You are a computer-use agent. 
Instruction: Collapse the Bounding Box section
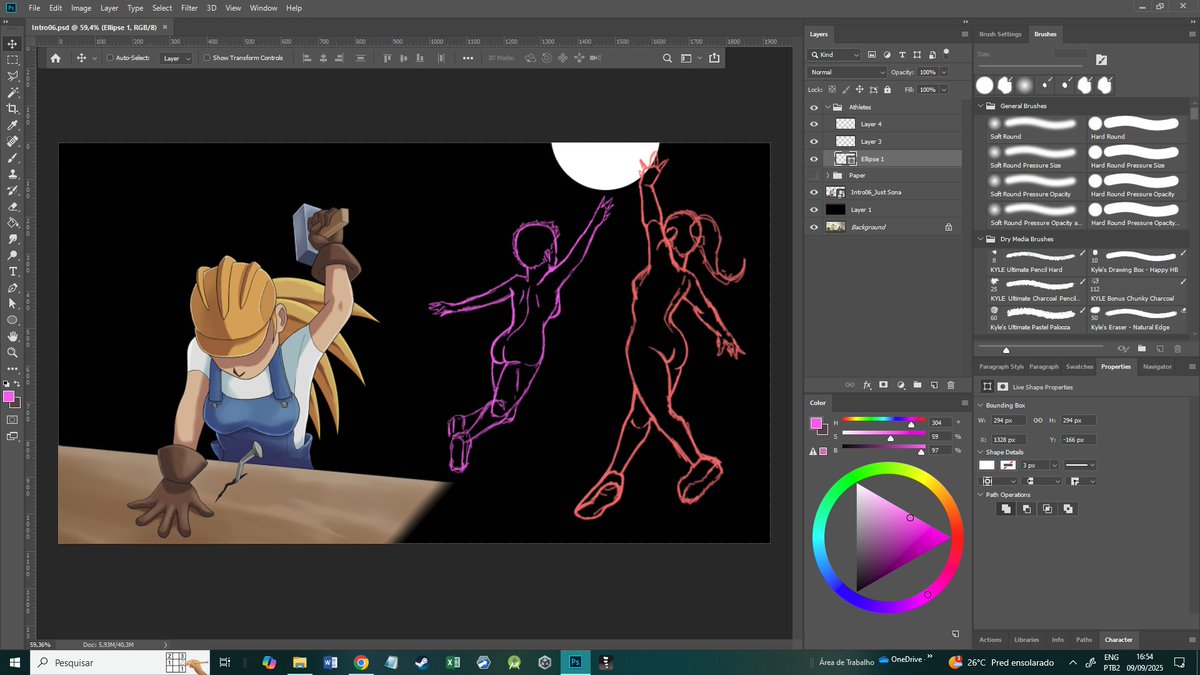click(980, 405)
